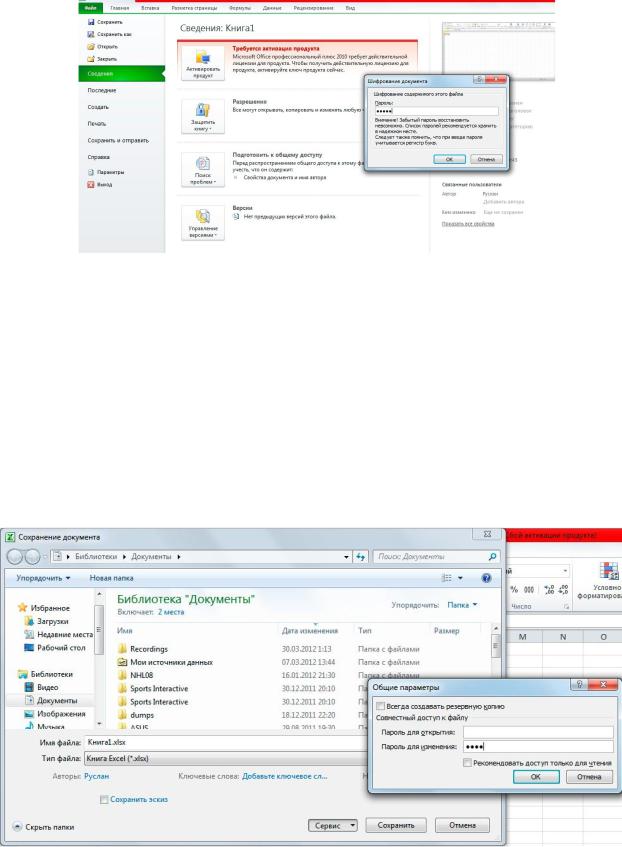Select Видео library in the navigation pane
The image size is (622, 847).
point(42,687)
